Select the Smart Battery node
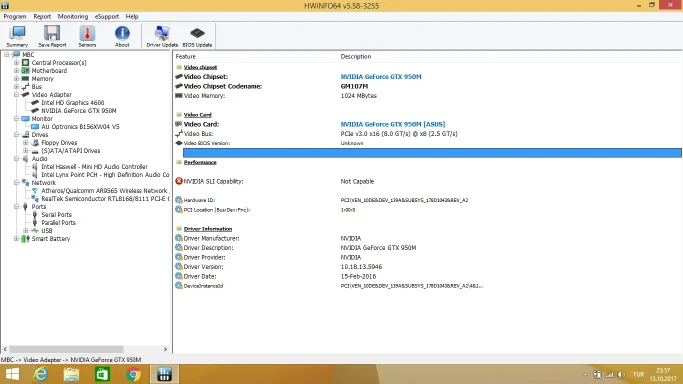Image resolution: width=683 pixels, height=384 pixels. [x=51, y=239]
